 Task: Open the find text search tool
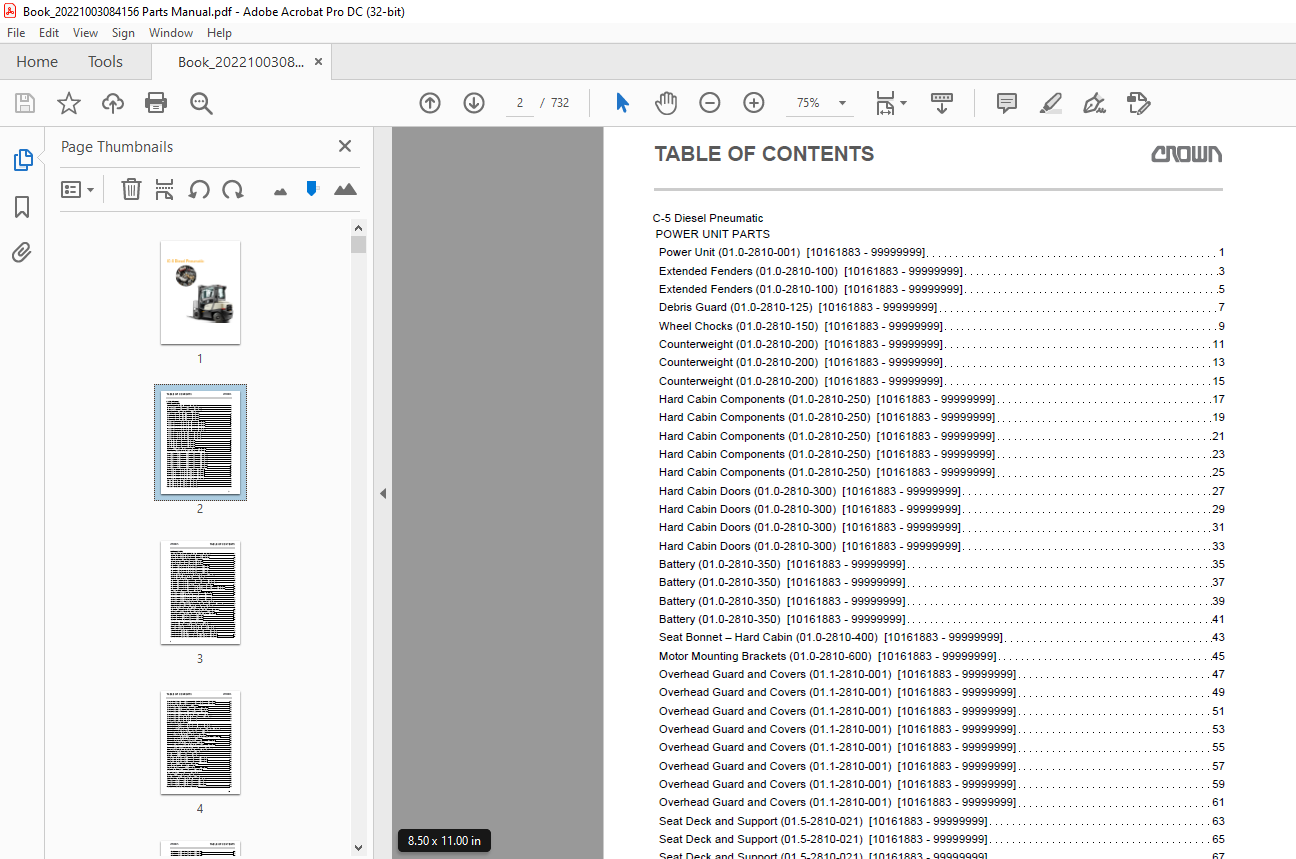pos(201,103)
